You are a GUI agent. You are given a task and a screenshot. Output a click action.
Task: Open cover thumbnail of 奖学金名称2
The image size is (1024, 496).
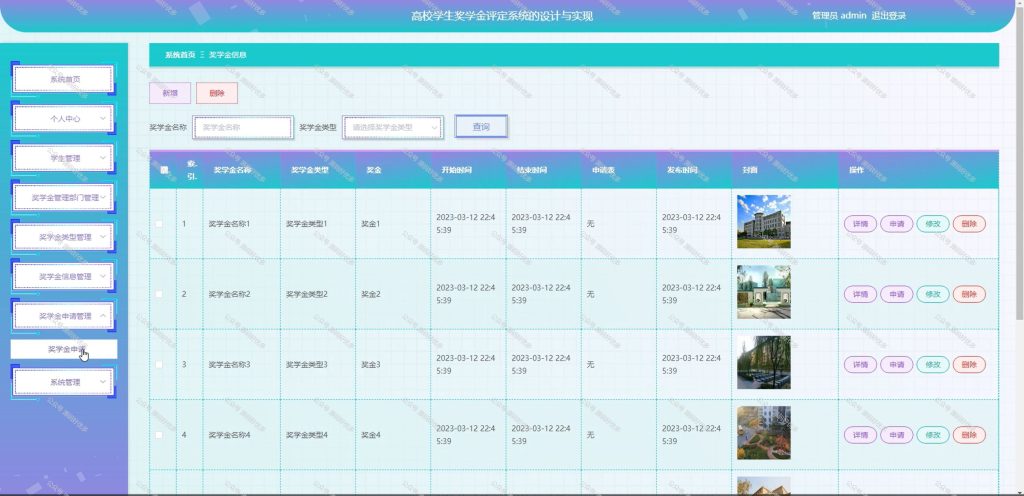point(763,292)
